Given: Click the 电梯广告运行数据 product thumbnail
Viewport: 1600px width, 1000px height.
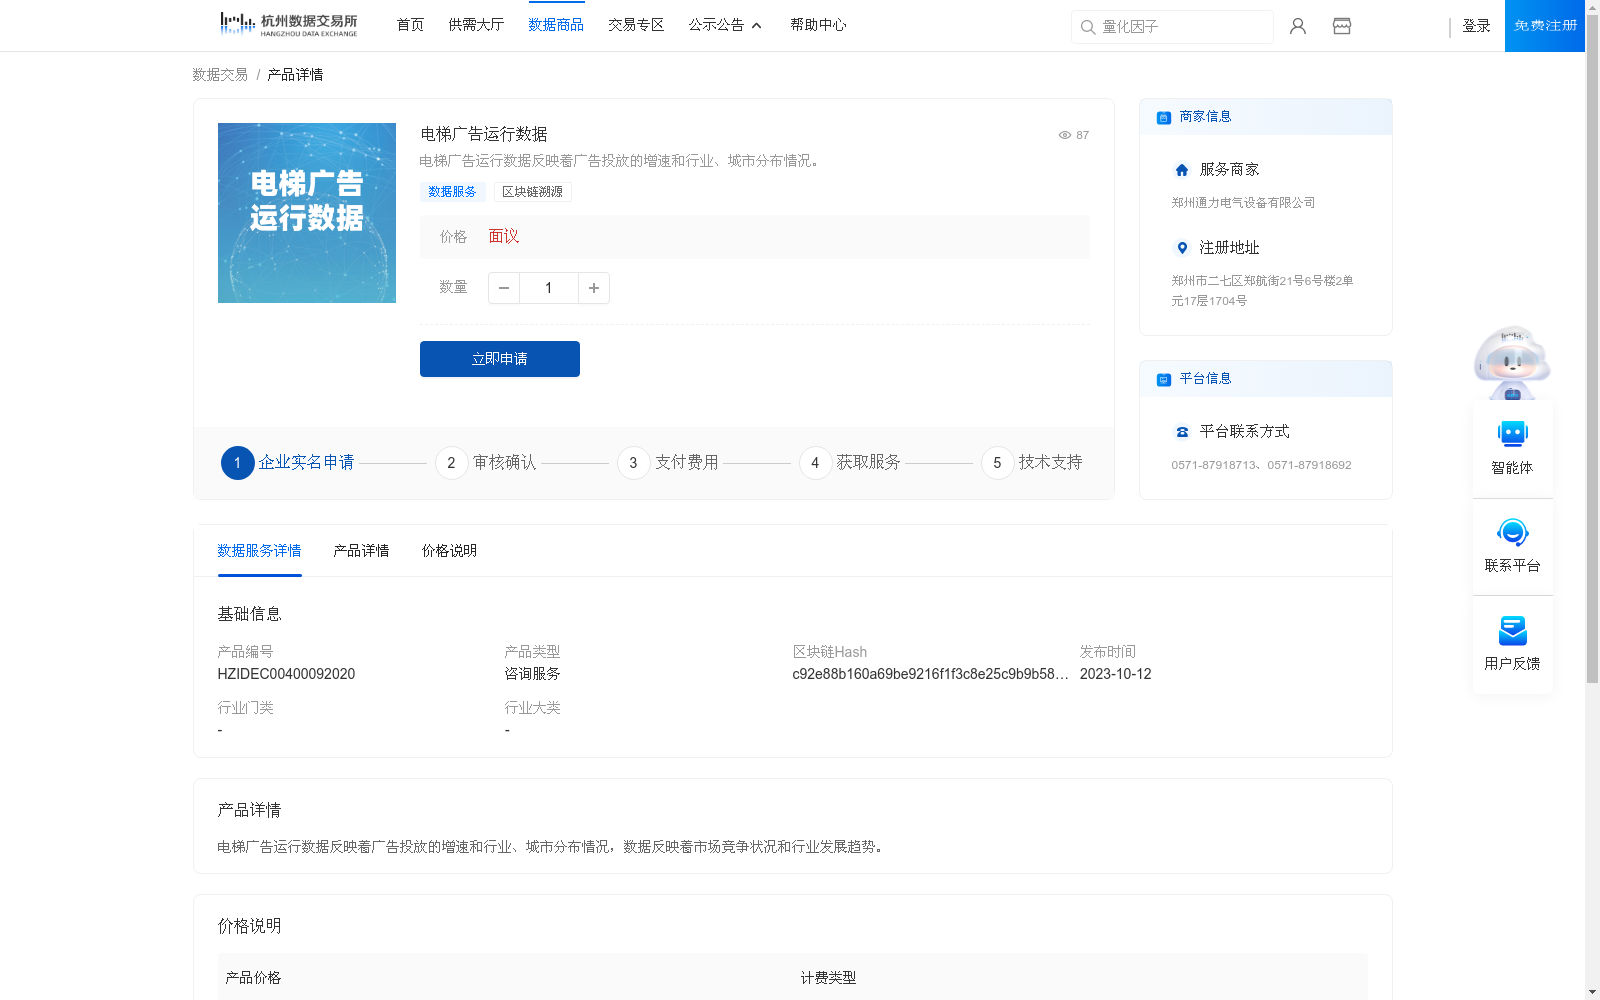Looking at the screenshot, I should [307, 213].
